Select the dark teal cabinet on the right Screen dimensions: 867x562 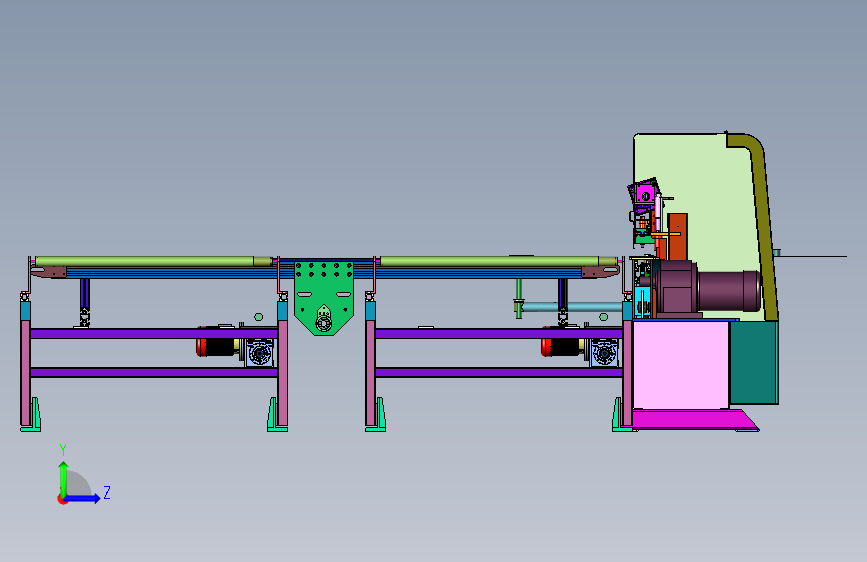click(754, 362)
